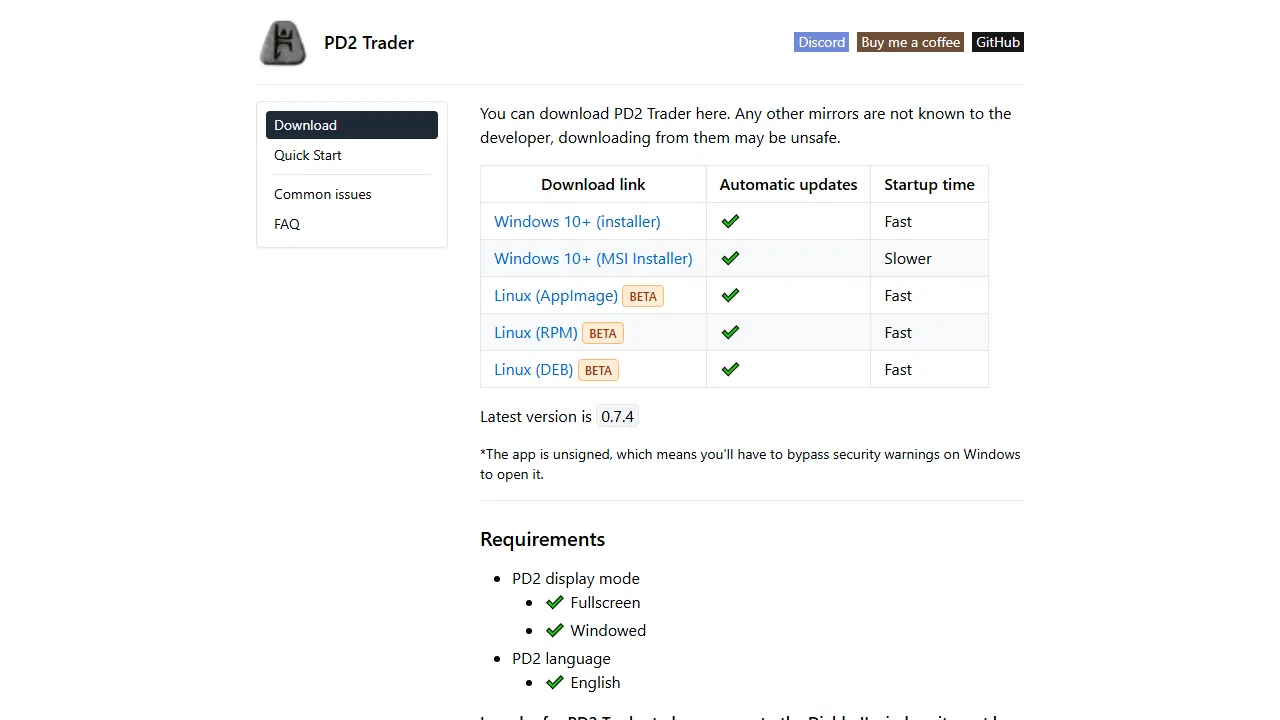The height and width of the screenshot is (720, 1280).
Task: Open the FAQ section
Action: point(287,223)
